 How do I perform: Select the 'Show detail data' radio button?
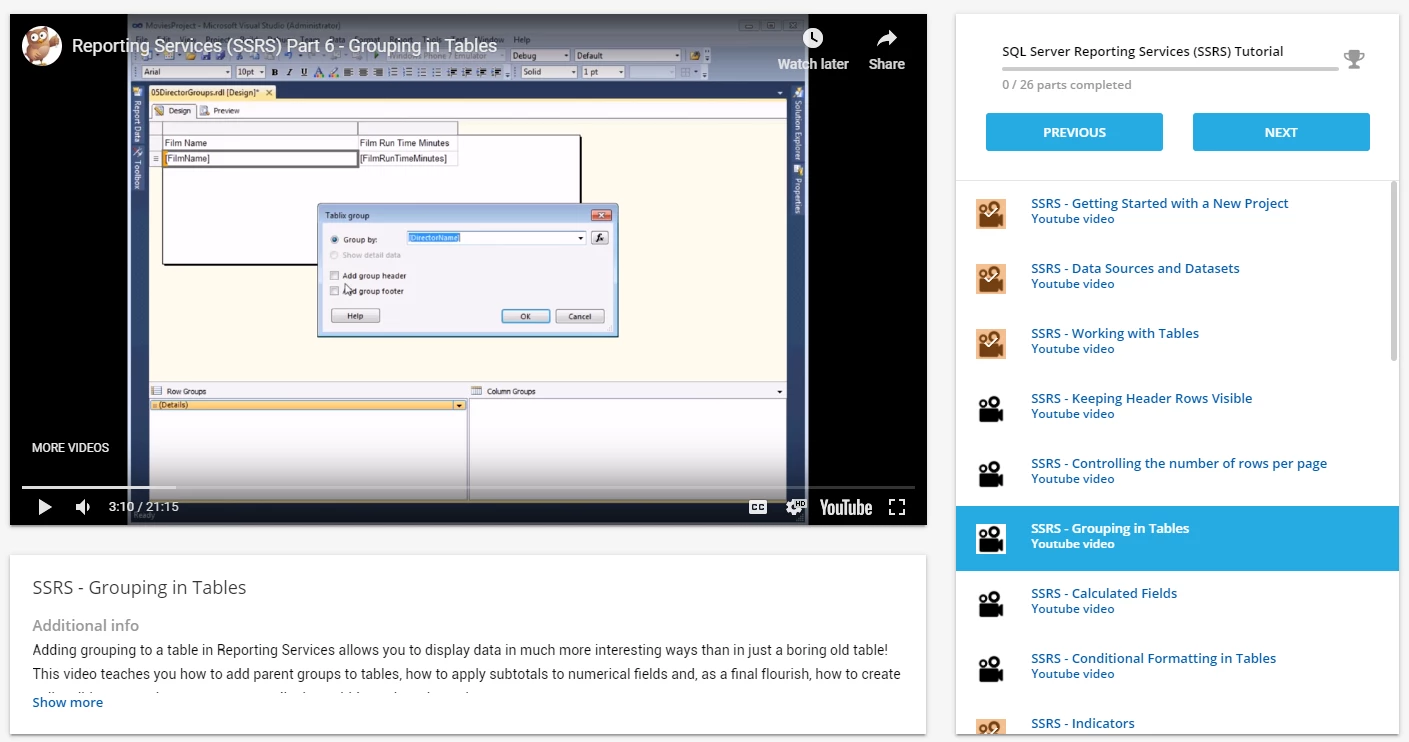[x=334, y=255]
